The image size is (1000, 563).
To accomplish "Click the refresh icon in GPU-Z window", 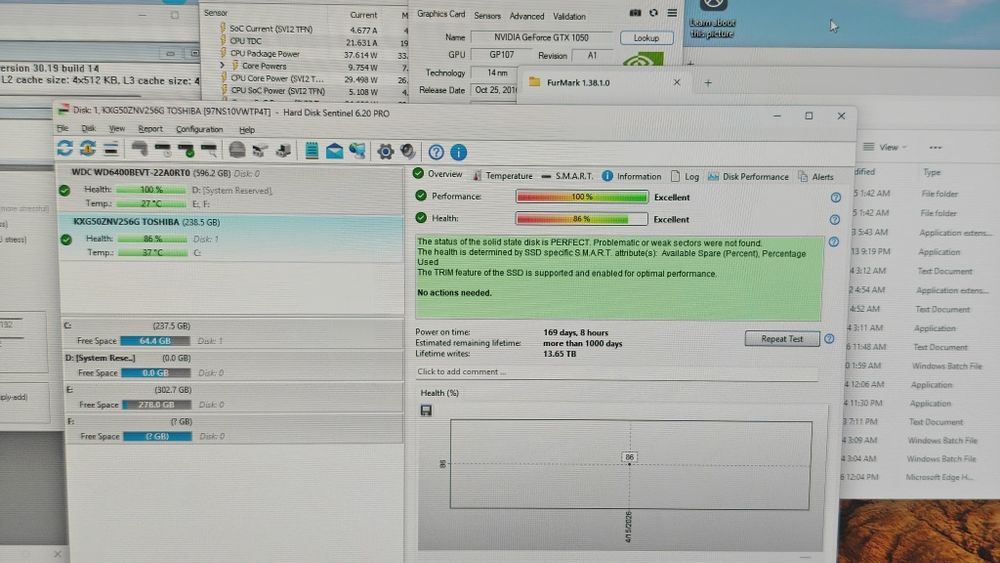I will point(654,12).
